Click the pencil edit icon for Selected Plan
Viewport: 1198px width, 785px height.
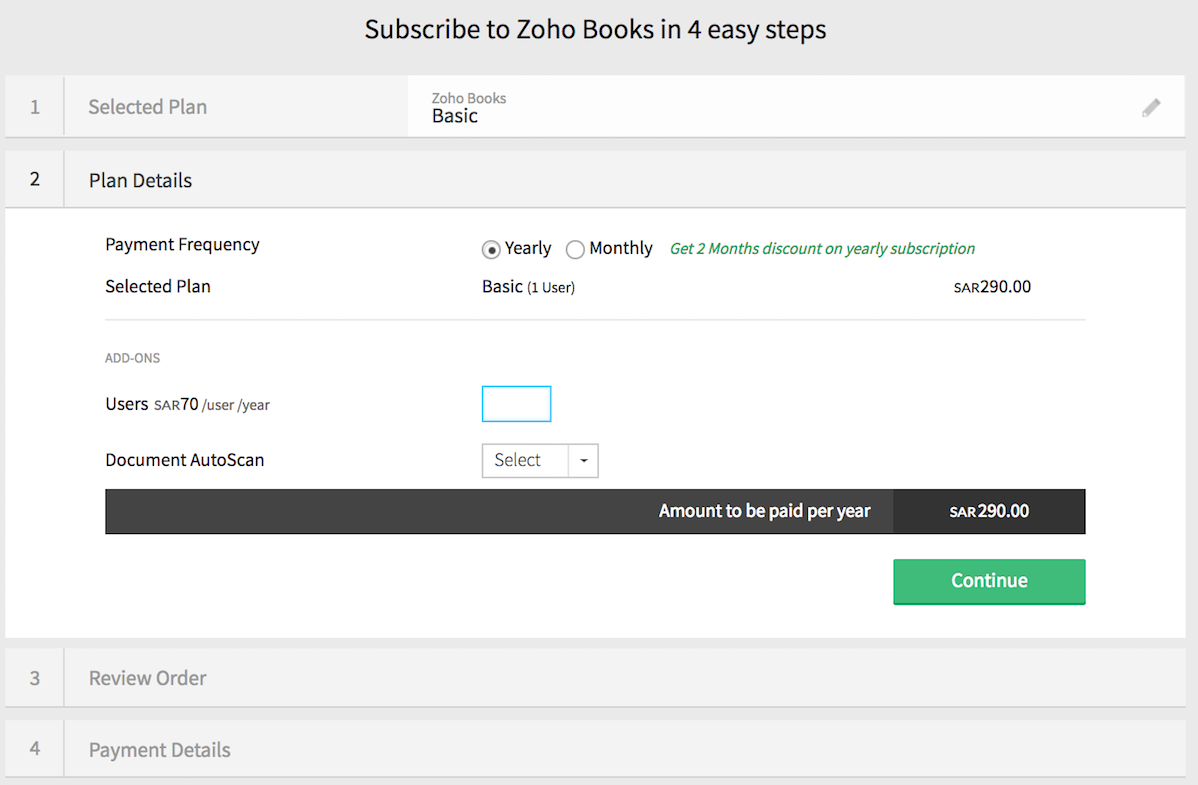[x=1151, y=108]
